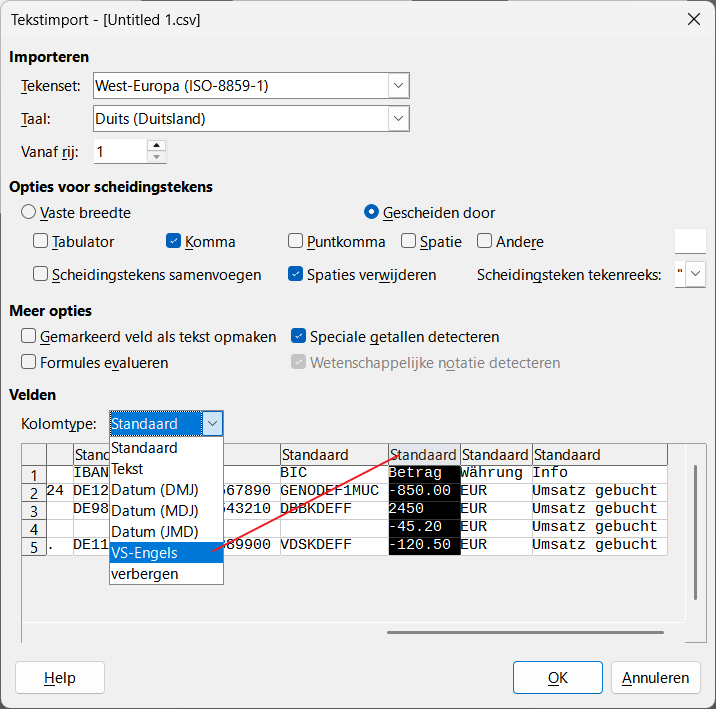Click the Betrag column header cell

tap(424, 472)
